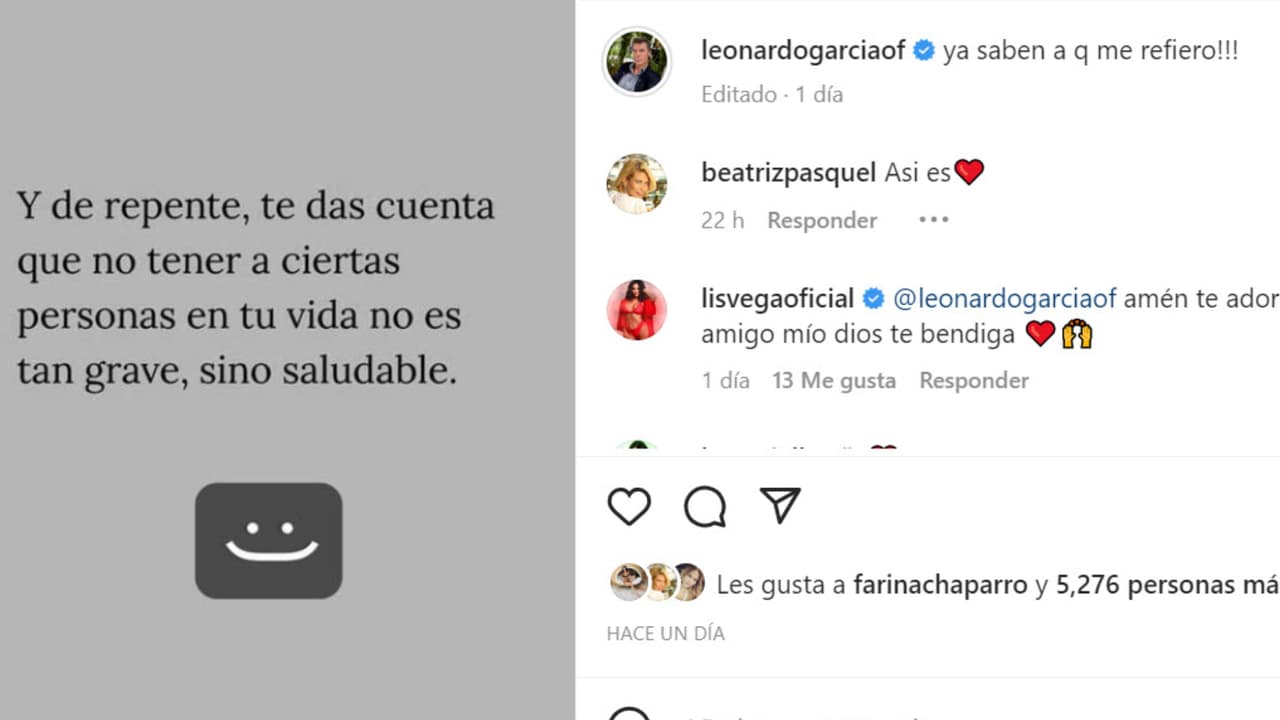This screenshot has width=1280, height=720.
Task: Click the smiley face icon on the quote image
Action: pyautogui.click(x=268, y=540)
